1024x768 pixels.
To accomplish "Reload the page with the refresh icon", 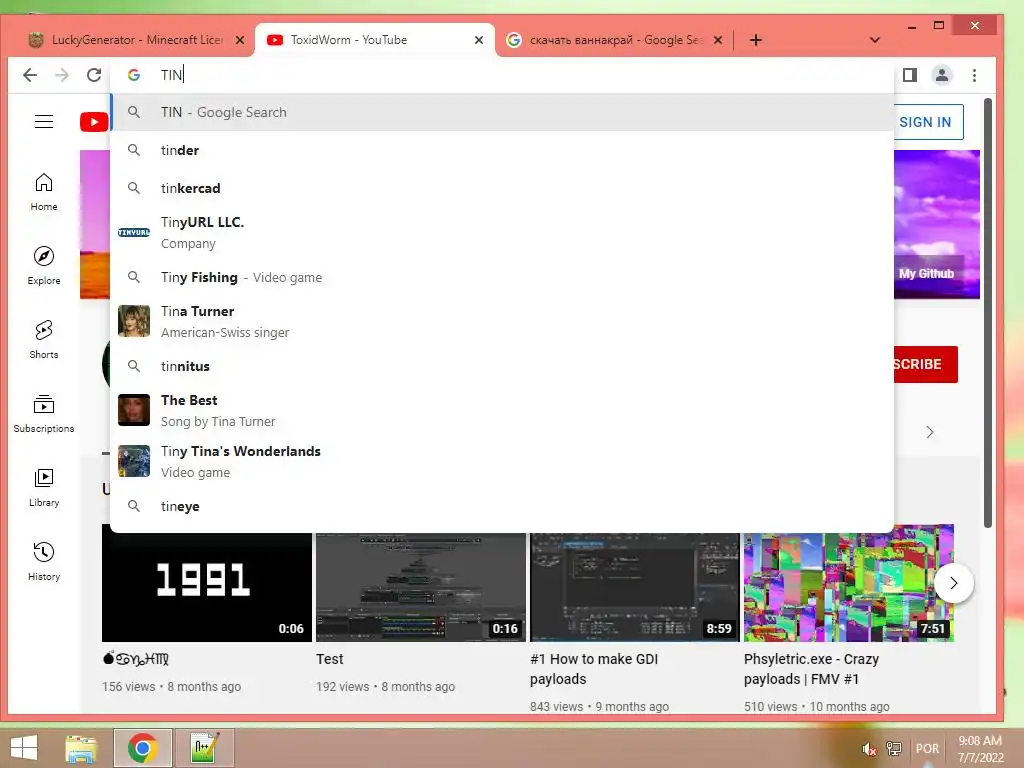I will pos(94,75).
